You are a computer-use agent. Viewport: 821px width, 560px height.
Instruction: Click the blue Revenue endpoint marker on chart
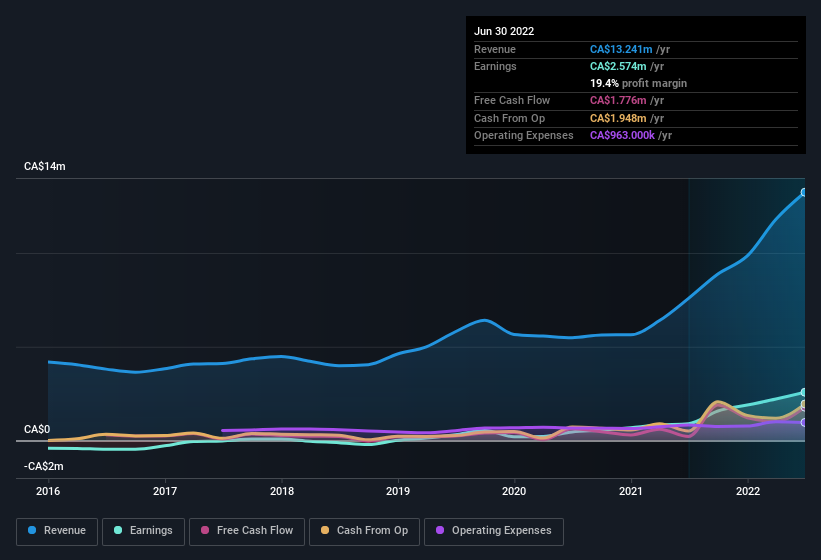click(804, 192)
